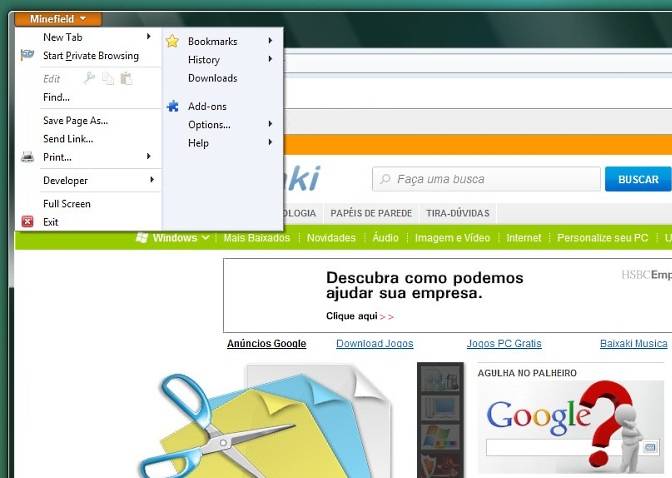Image resolution: width=672 pixels, height=478 pixels.
Task: Open the orange Minefield menu button
Action: (58, 19)
